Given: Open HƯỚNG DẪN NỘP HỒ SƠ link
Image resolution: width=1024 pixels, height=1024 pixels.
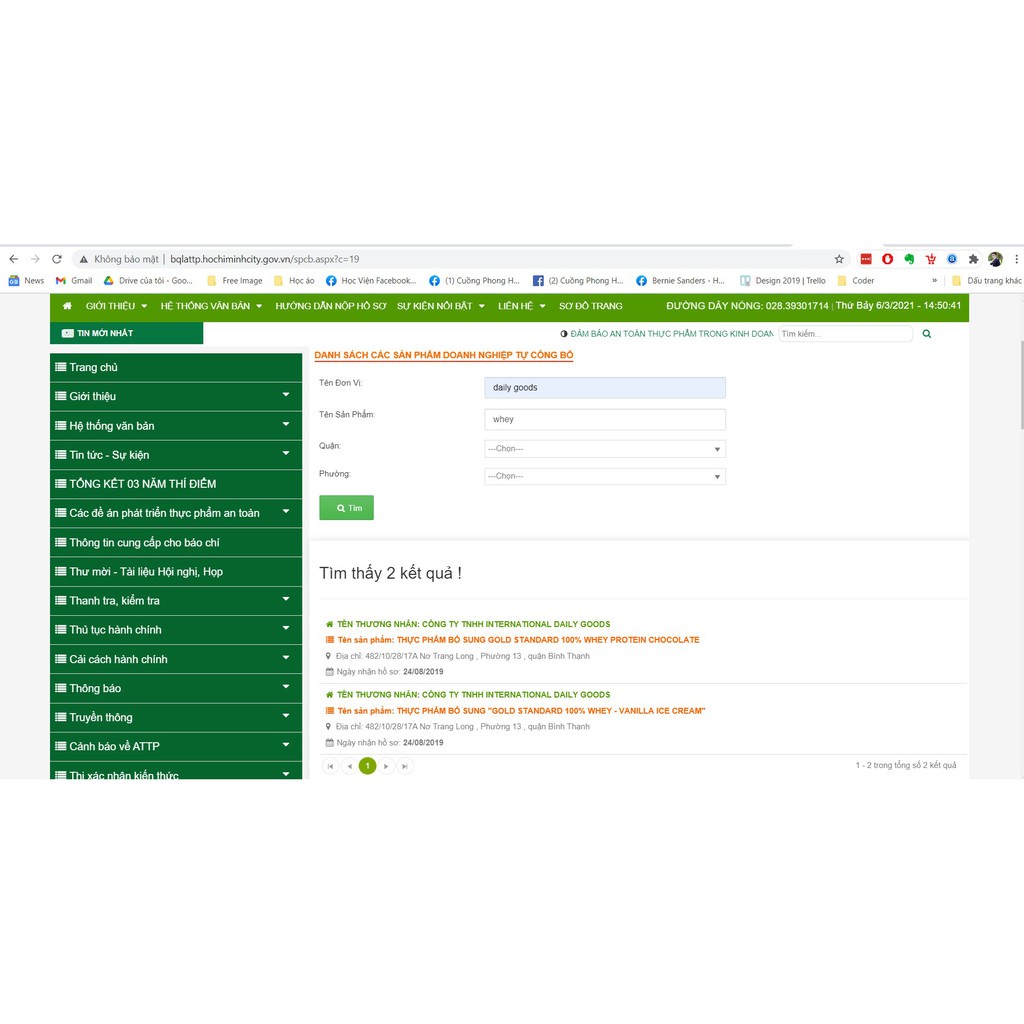Looking at the screenshot, I should pos(330,306).
